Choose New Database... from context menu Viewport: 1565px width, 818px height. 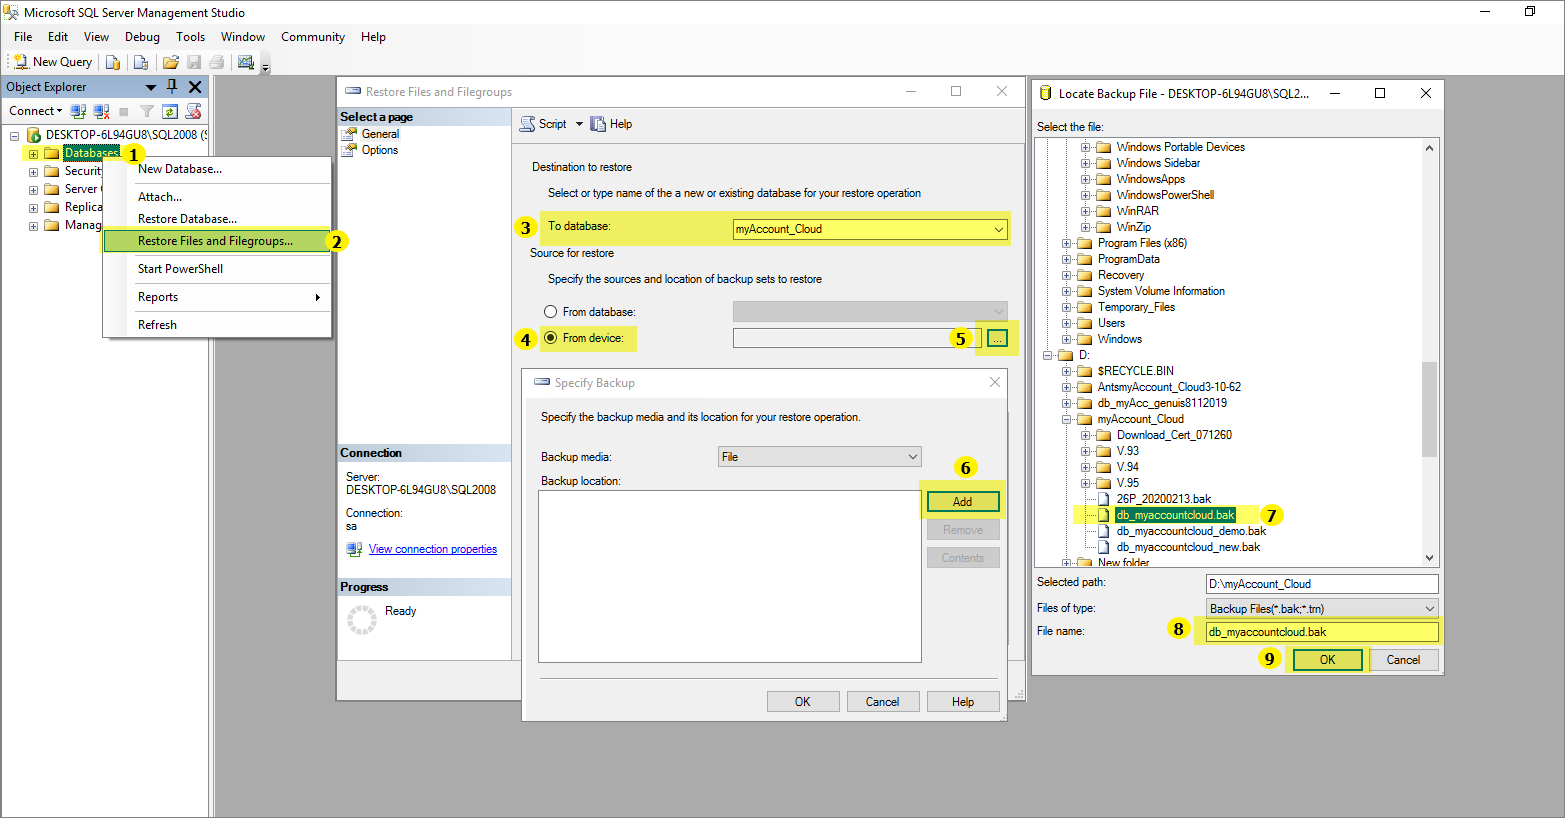click(217, 169)
